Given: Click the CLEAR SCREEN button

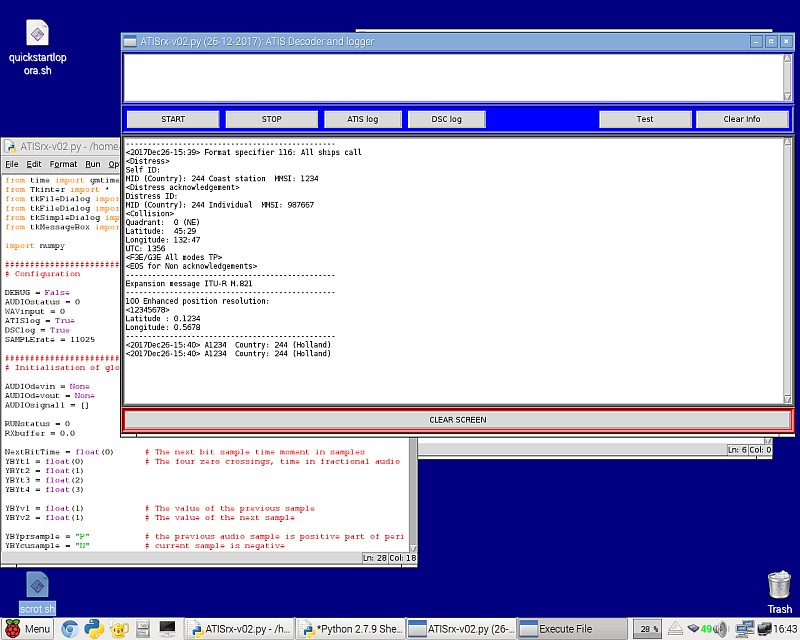Looking at the screenshot, I should tap(457, 420).
